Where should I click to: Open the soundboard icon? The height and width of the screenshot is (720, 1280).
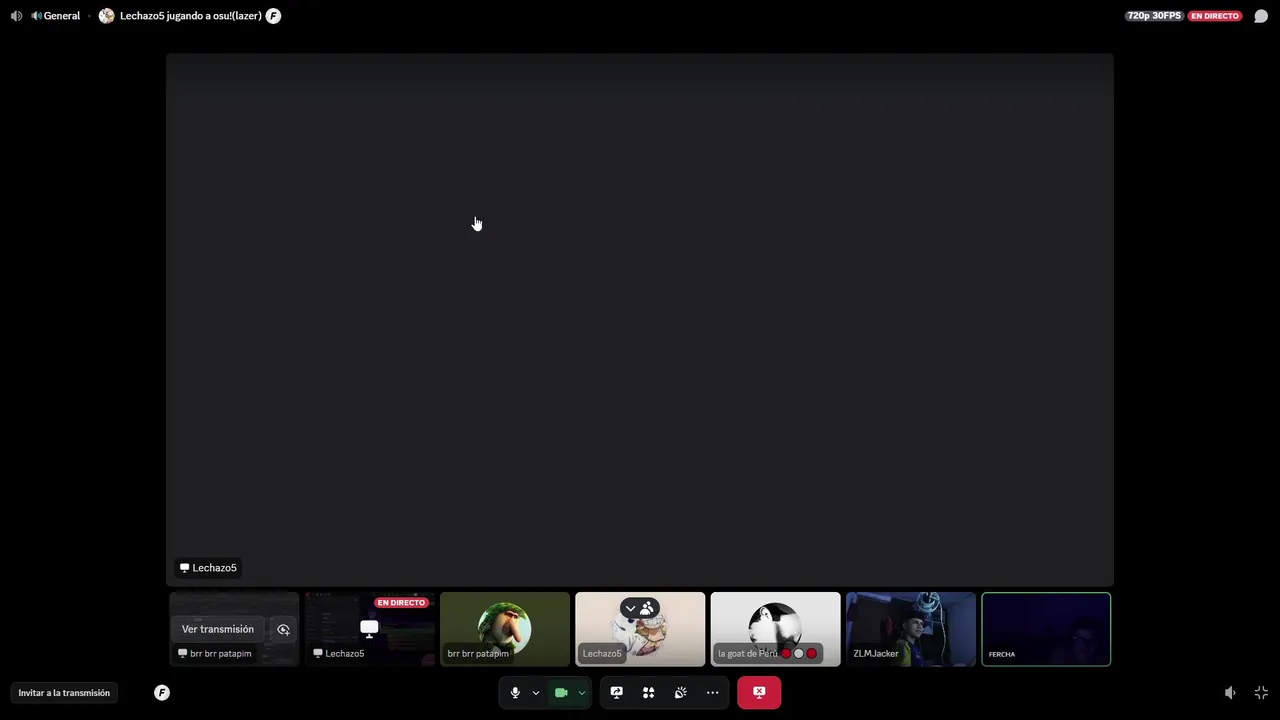click(x=681, y=693)
